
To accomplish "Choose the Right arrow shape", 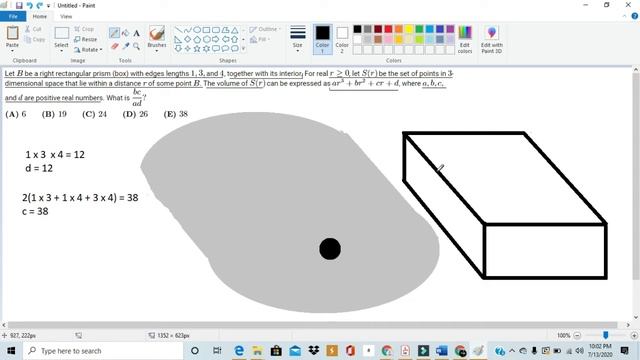I will click(216, 39).
